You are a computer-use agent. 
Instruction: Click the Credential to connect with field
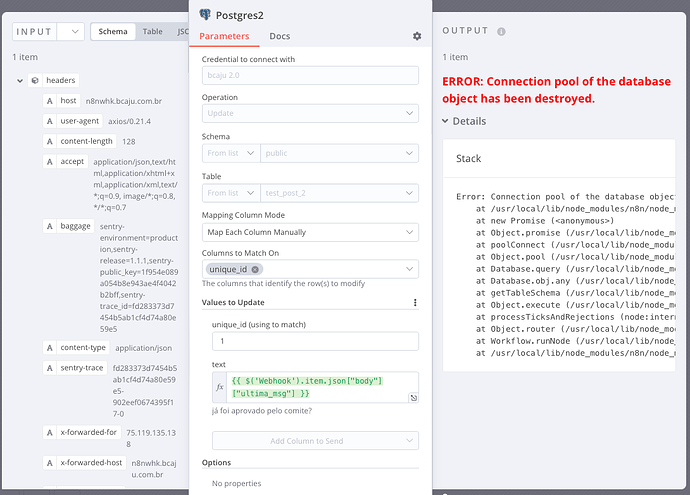click(309, 76)
